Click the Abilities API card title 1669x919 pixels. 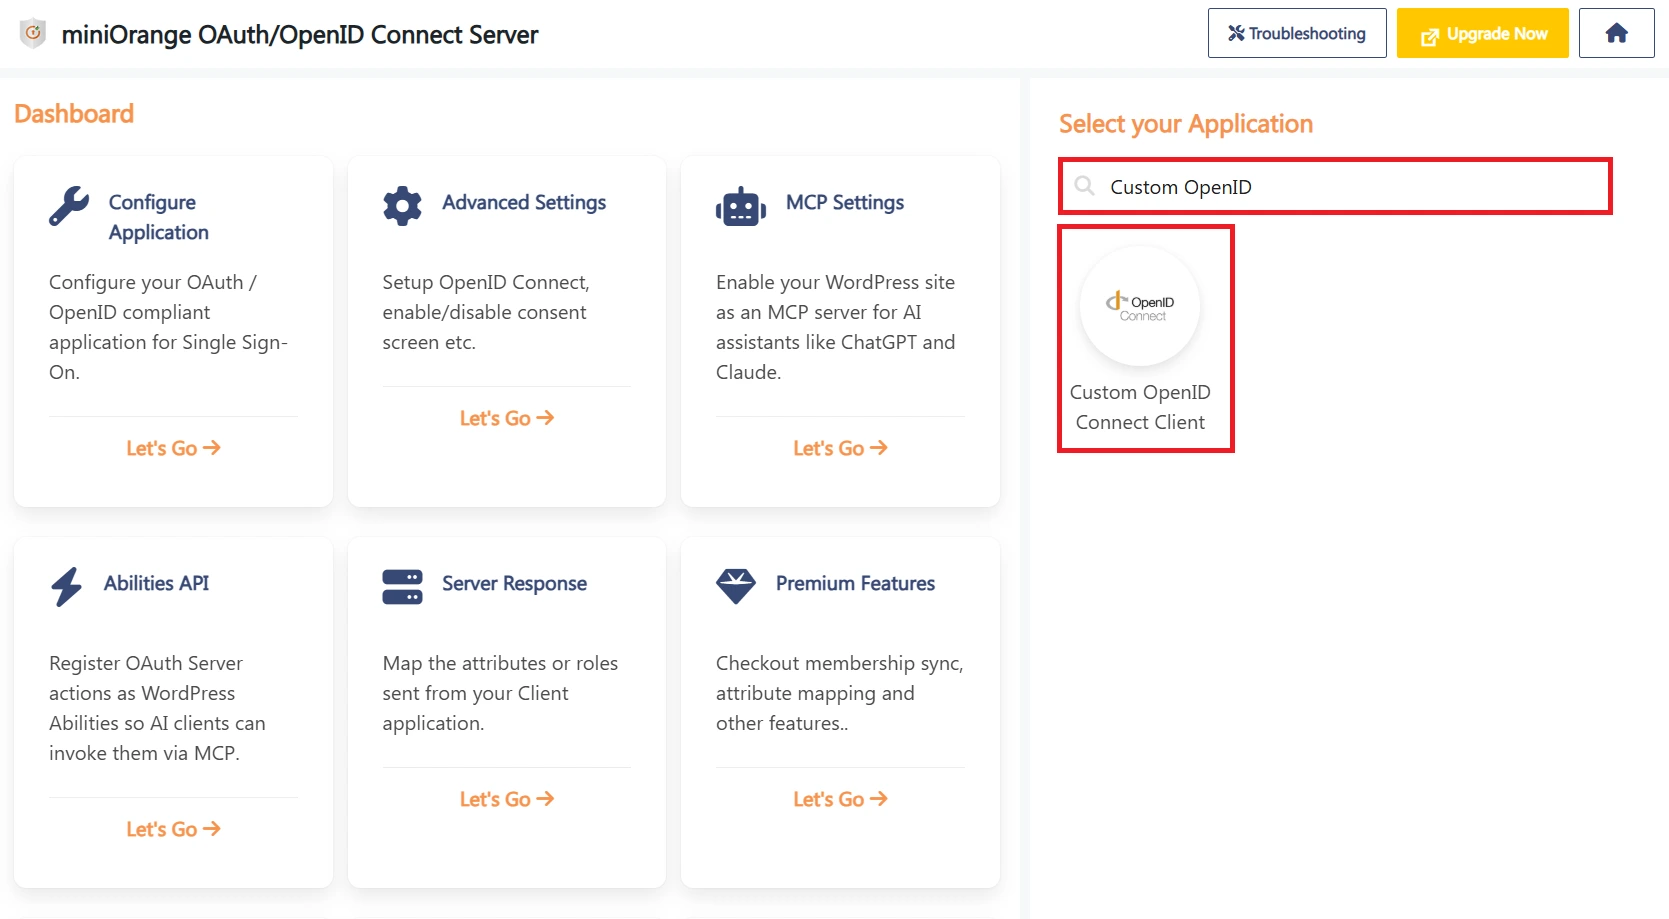click(x=156, y=583)
